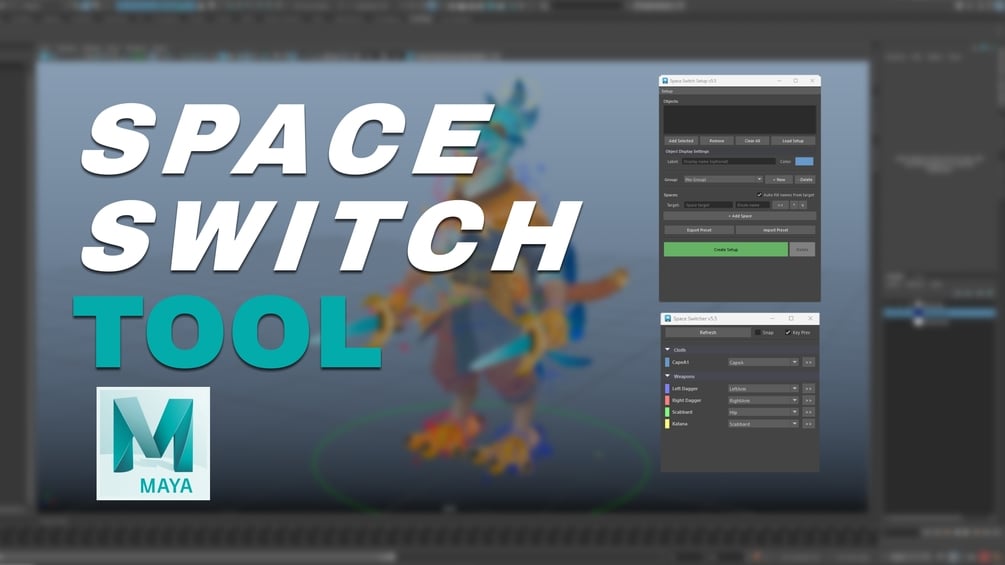
Task: Close the Space Switcher window
Action: (x=810, y=318)
